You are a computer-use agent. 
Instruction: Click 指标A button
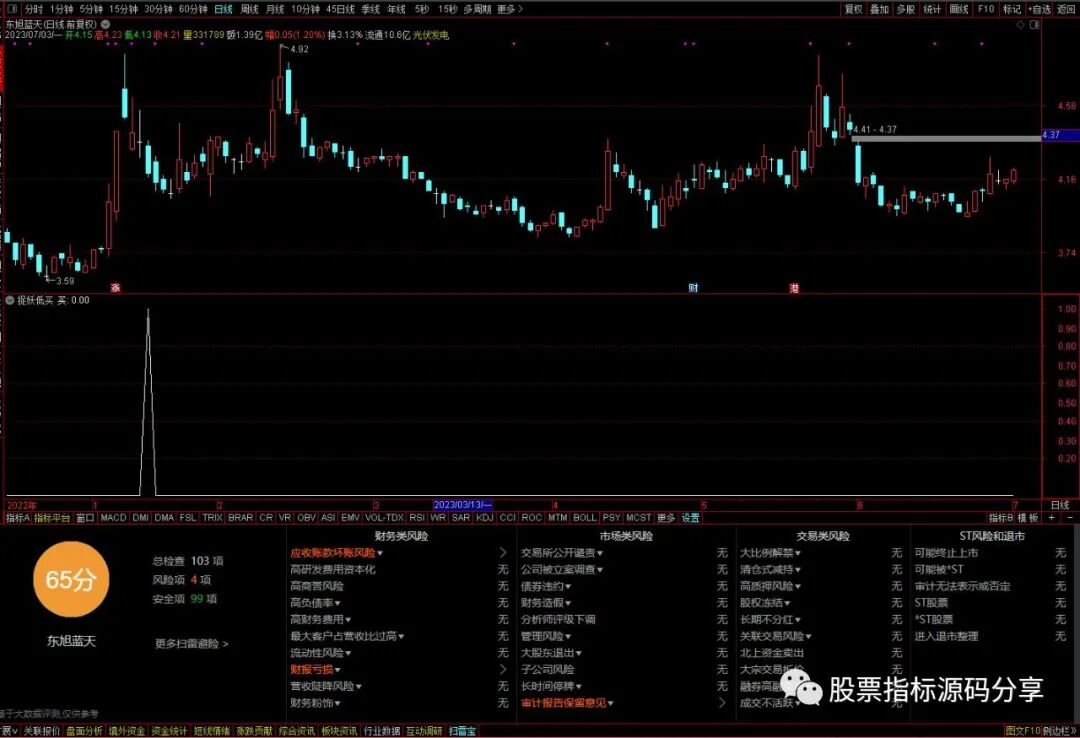point(18,517)
